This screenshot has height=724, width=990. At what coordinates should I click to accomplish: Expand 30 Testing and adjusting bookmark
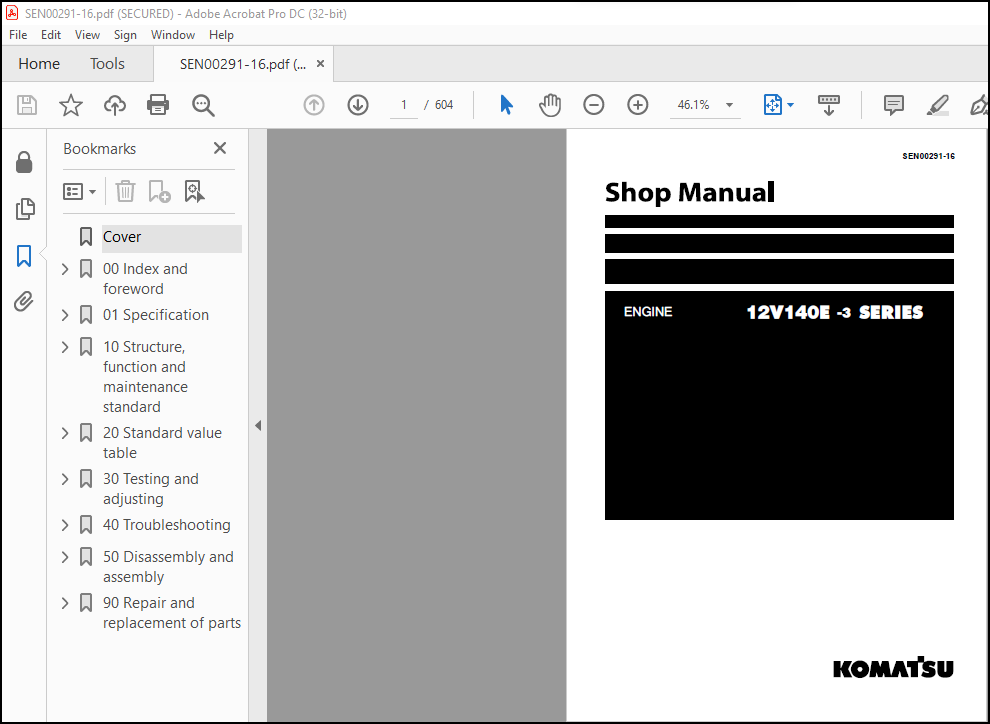(x=65, y=479)
